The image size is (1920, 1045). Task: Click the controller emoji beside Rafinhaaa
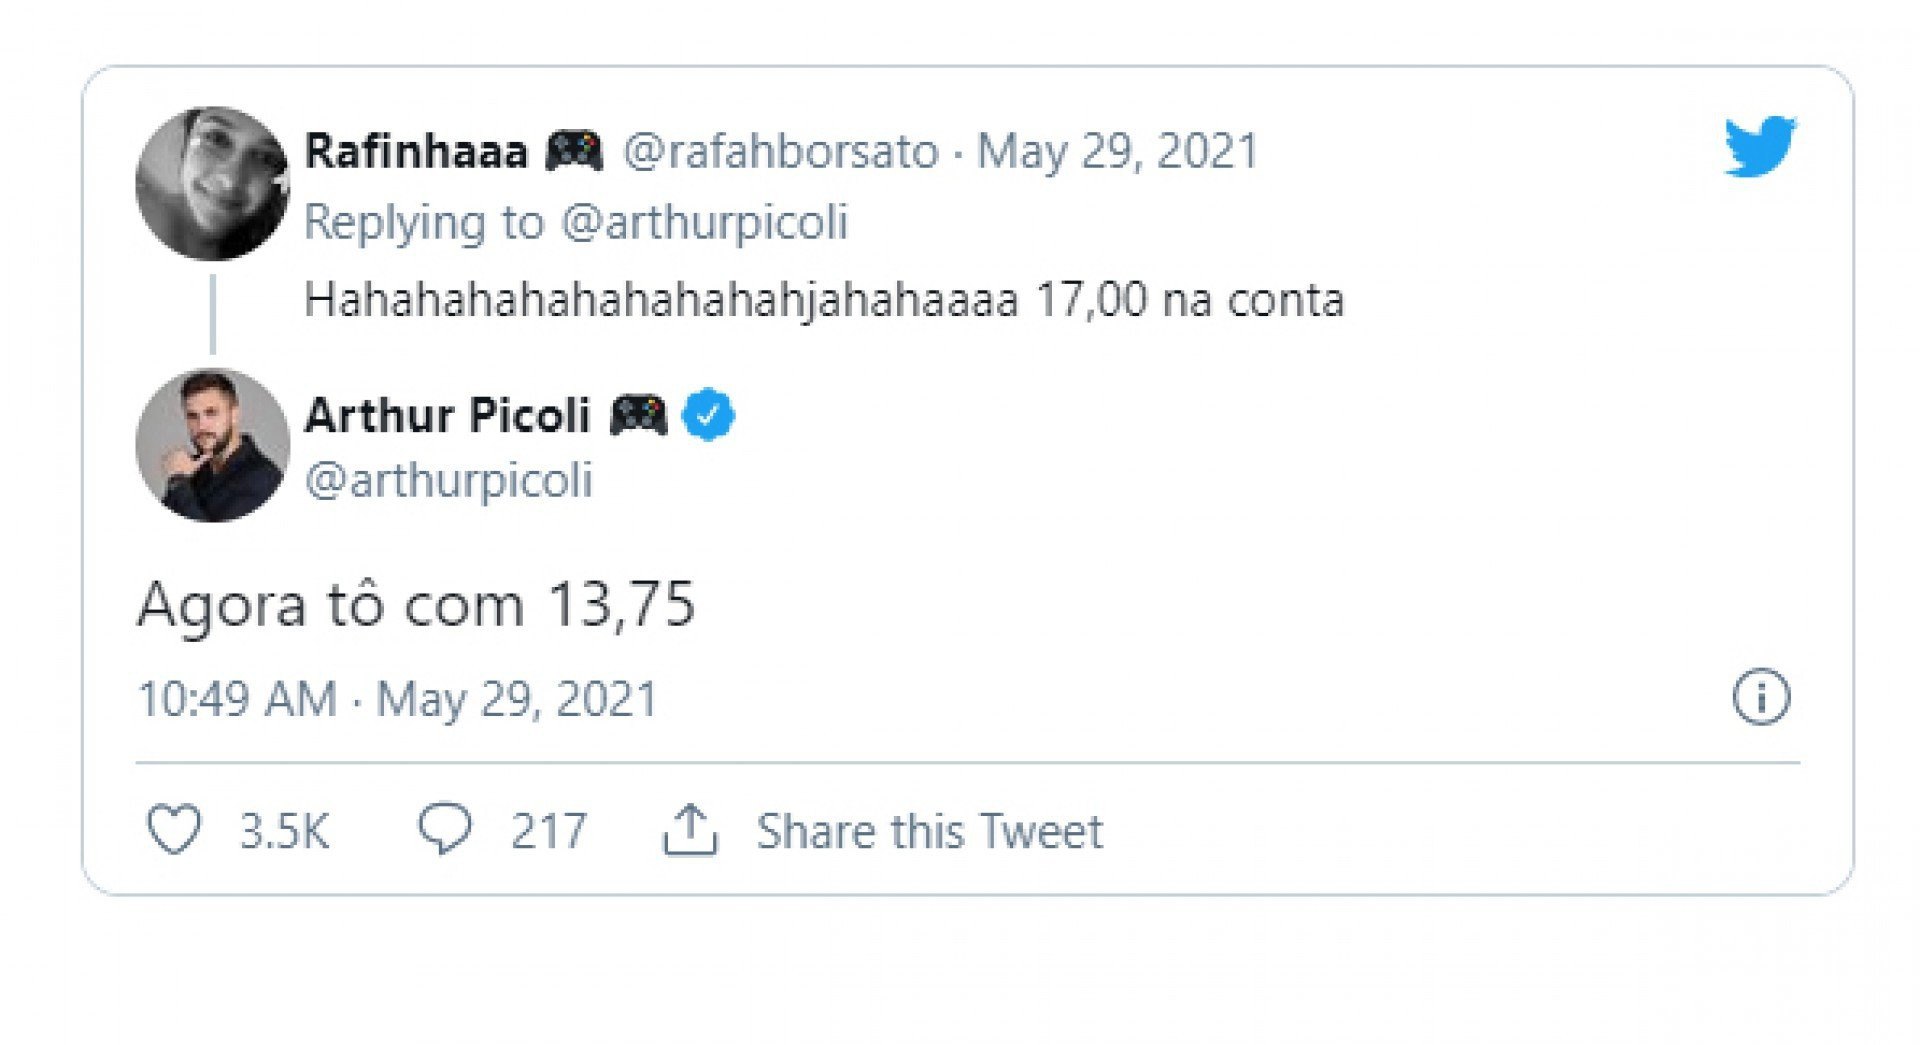pos(574,152)
